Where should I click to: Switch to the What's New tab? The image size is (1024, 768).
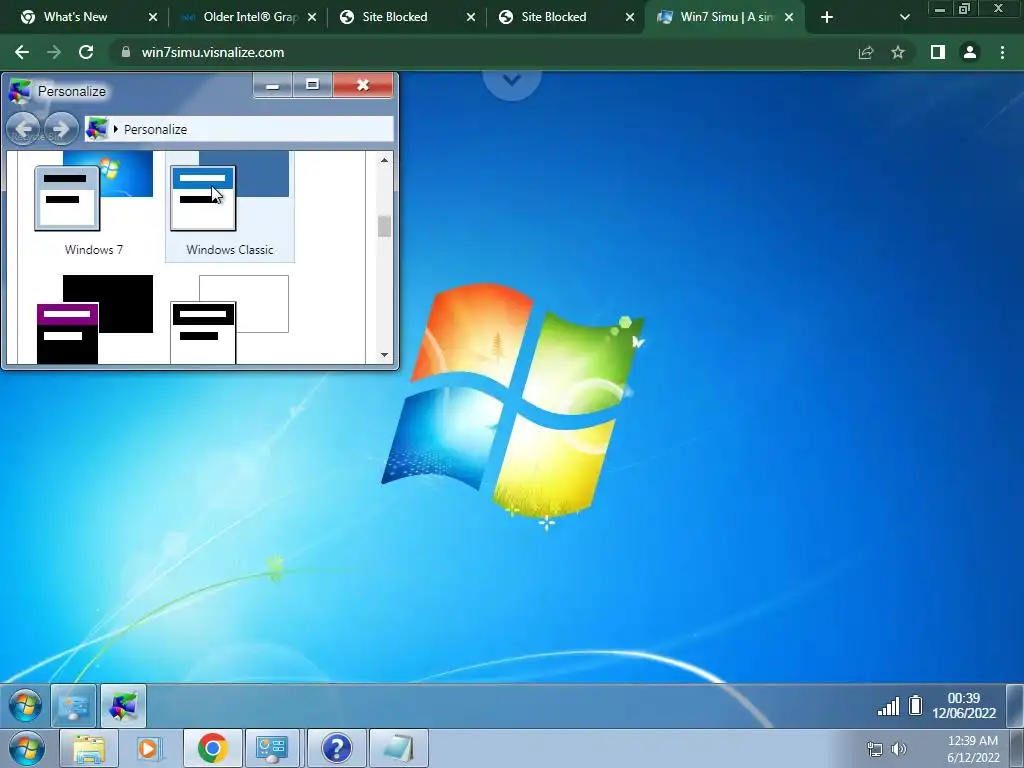[x=75, y=17]
